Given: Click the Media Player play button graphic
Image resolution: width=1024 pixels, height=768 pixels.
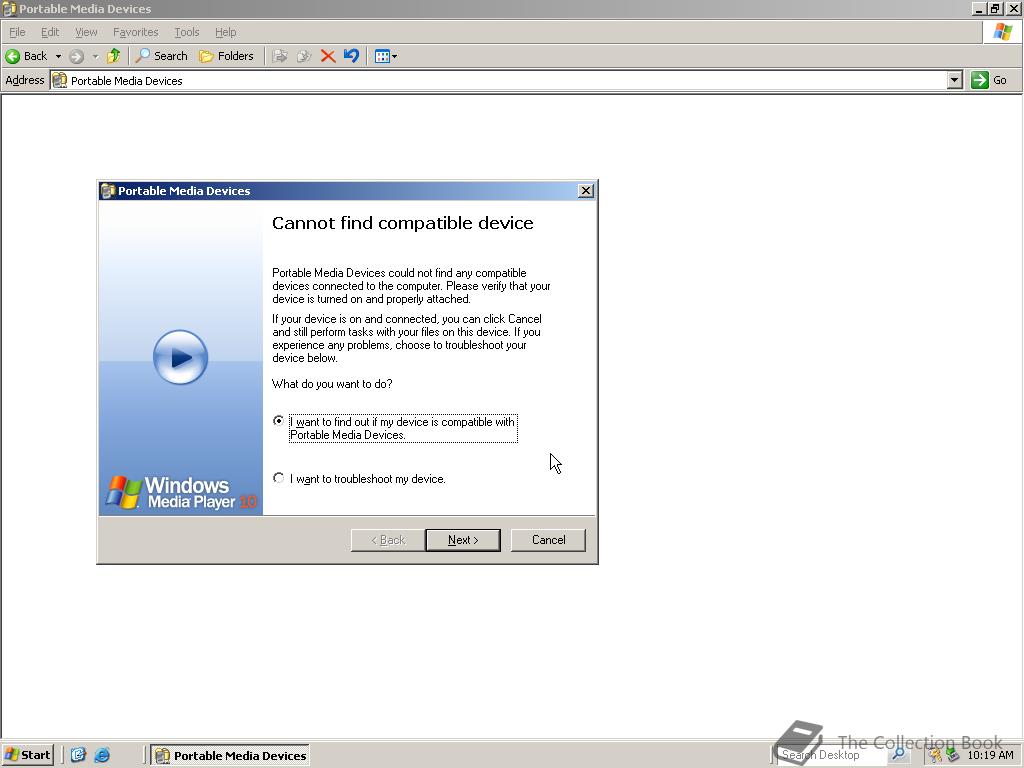Looking at the screenshot, I should tap(180, 357).
